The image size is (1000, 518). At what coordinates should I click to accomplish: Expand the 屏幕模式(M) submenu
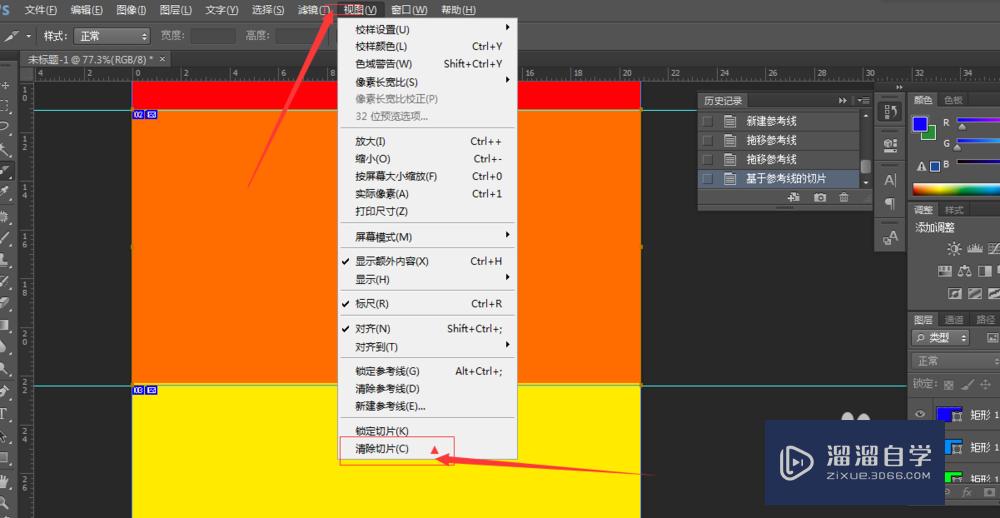[427, 237]
